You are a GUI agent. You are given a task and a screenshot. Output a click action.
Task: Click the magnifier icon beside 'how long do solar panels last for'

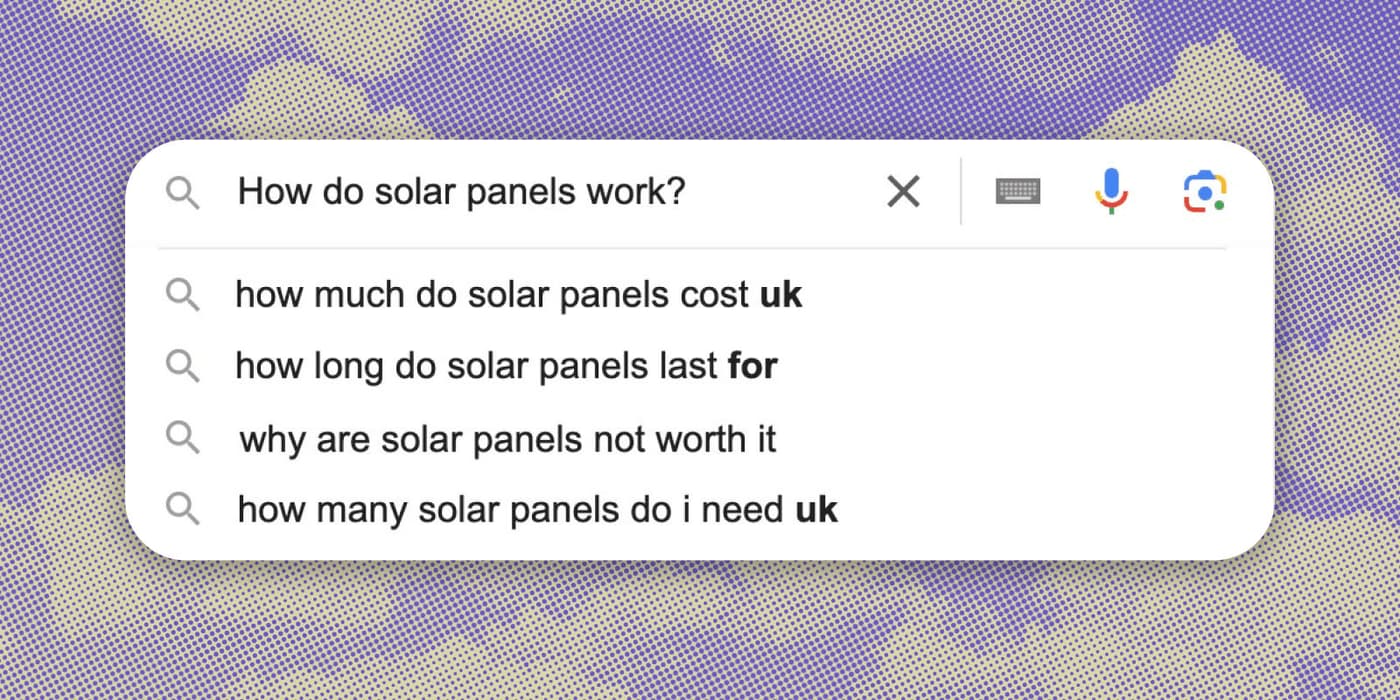coord(183,366)
